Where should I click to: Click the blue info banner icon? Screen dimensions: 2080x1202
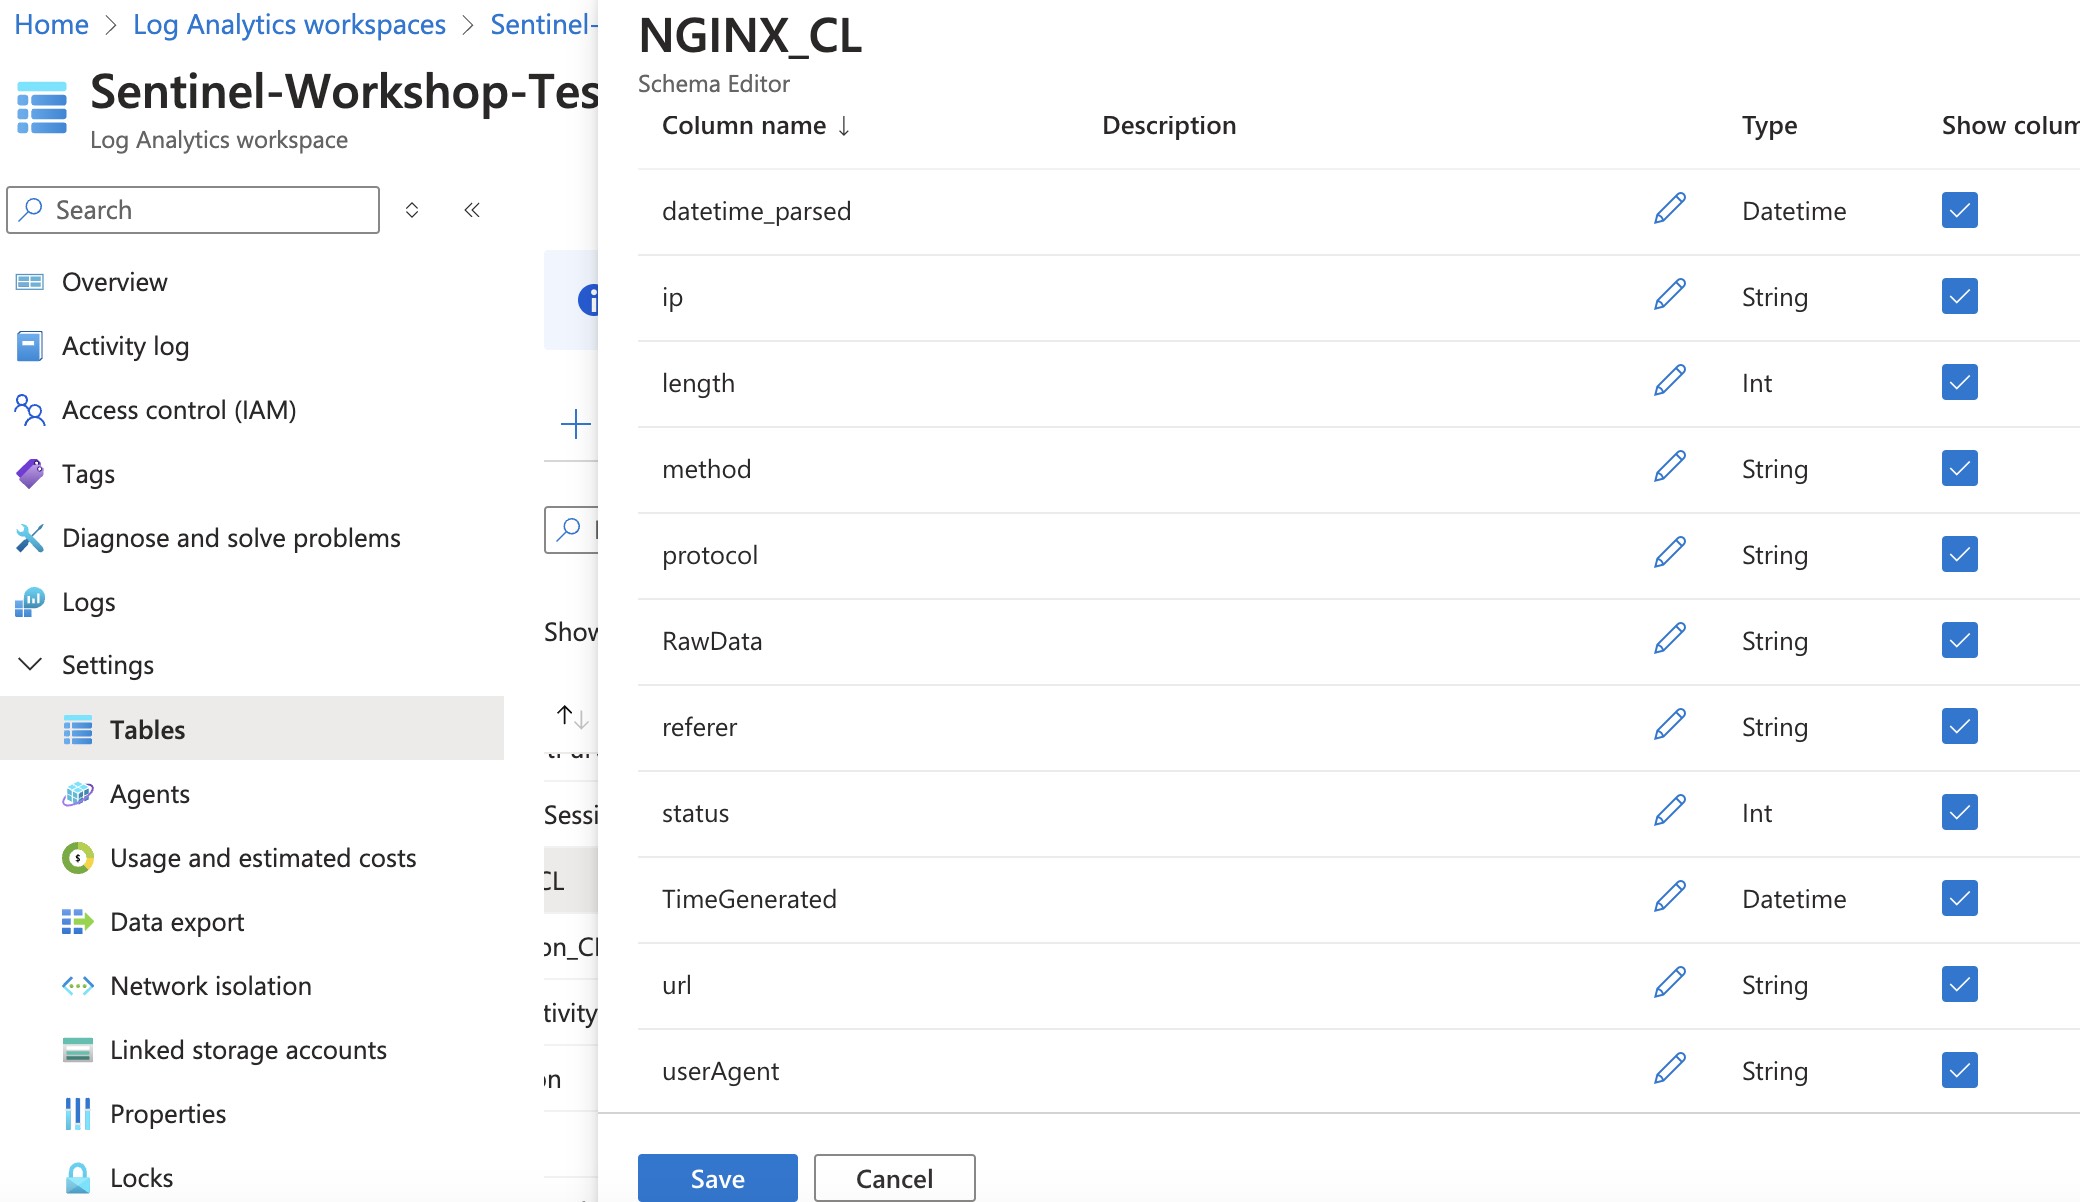tap(588, 299)
